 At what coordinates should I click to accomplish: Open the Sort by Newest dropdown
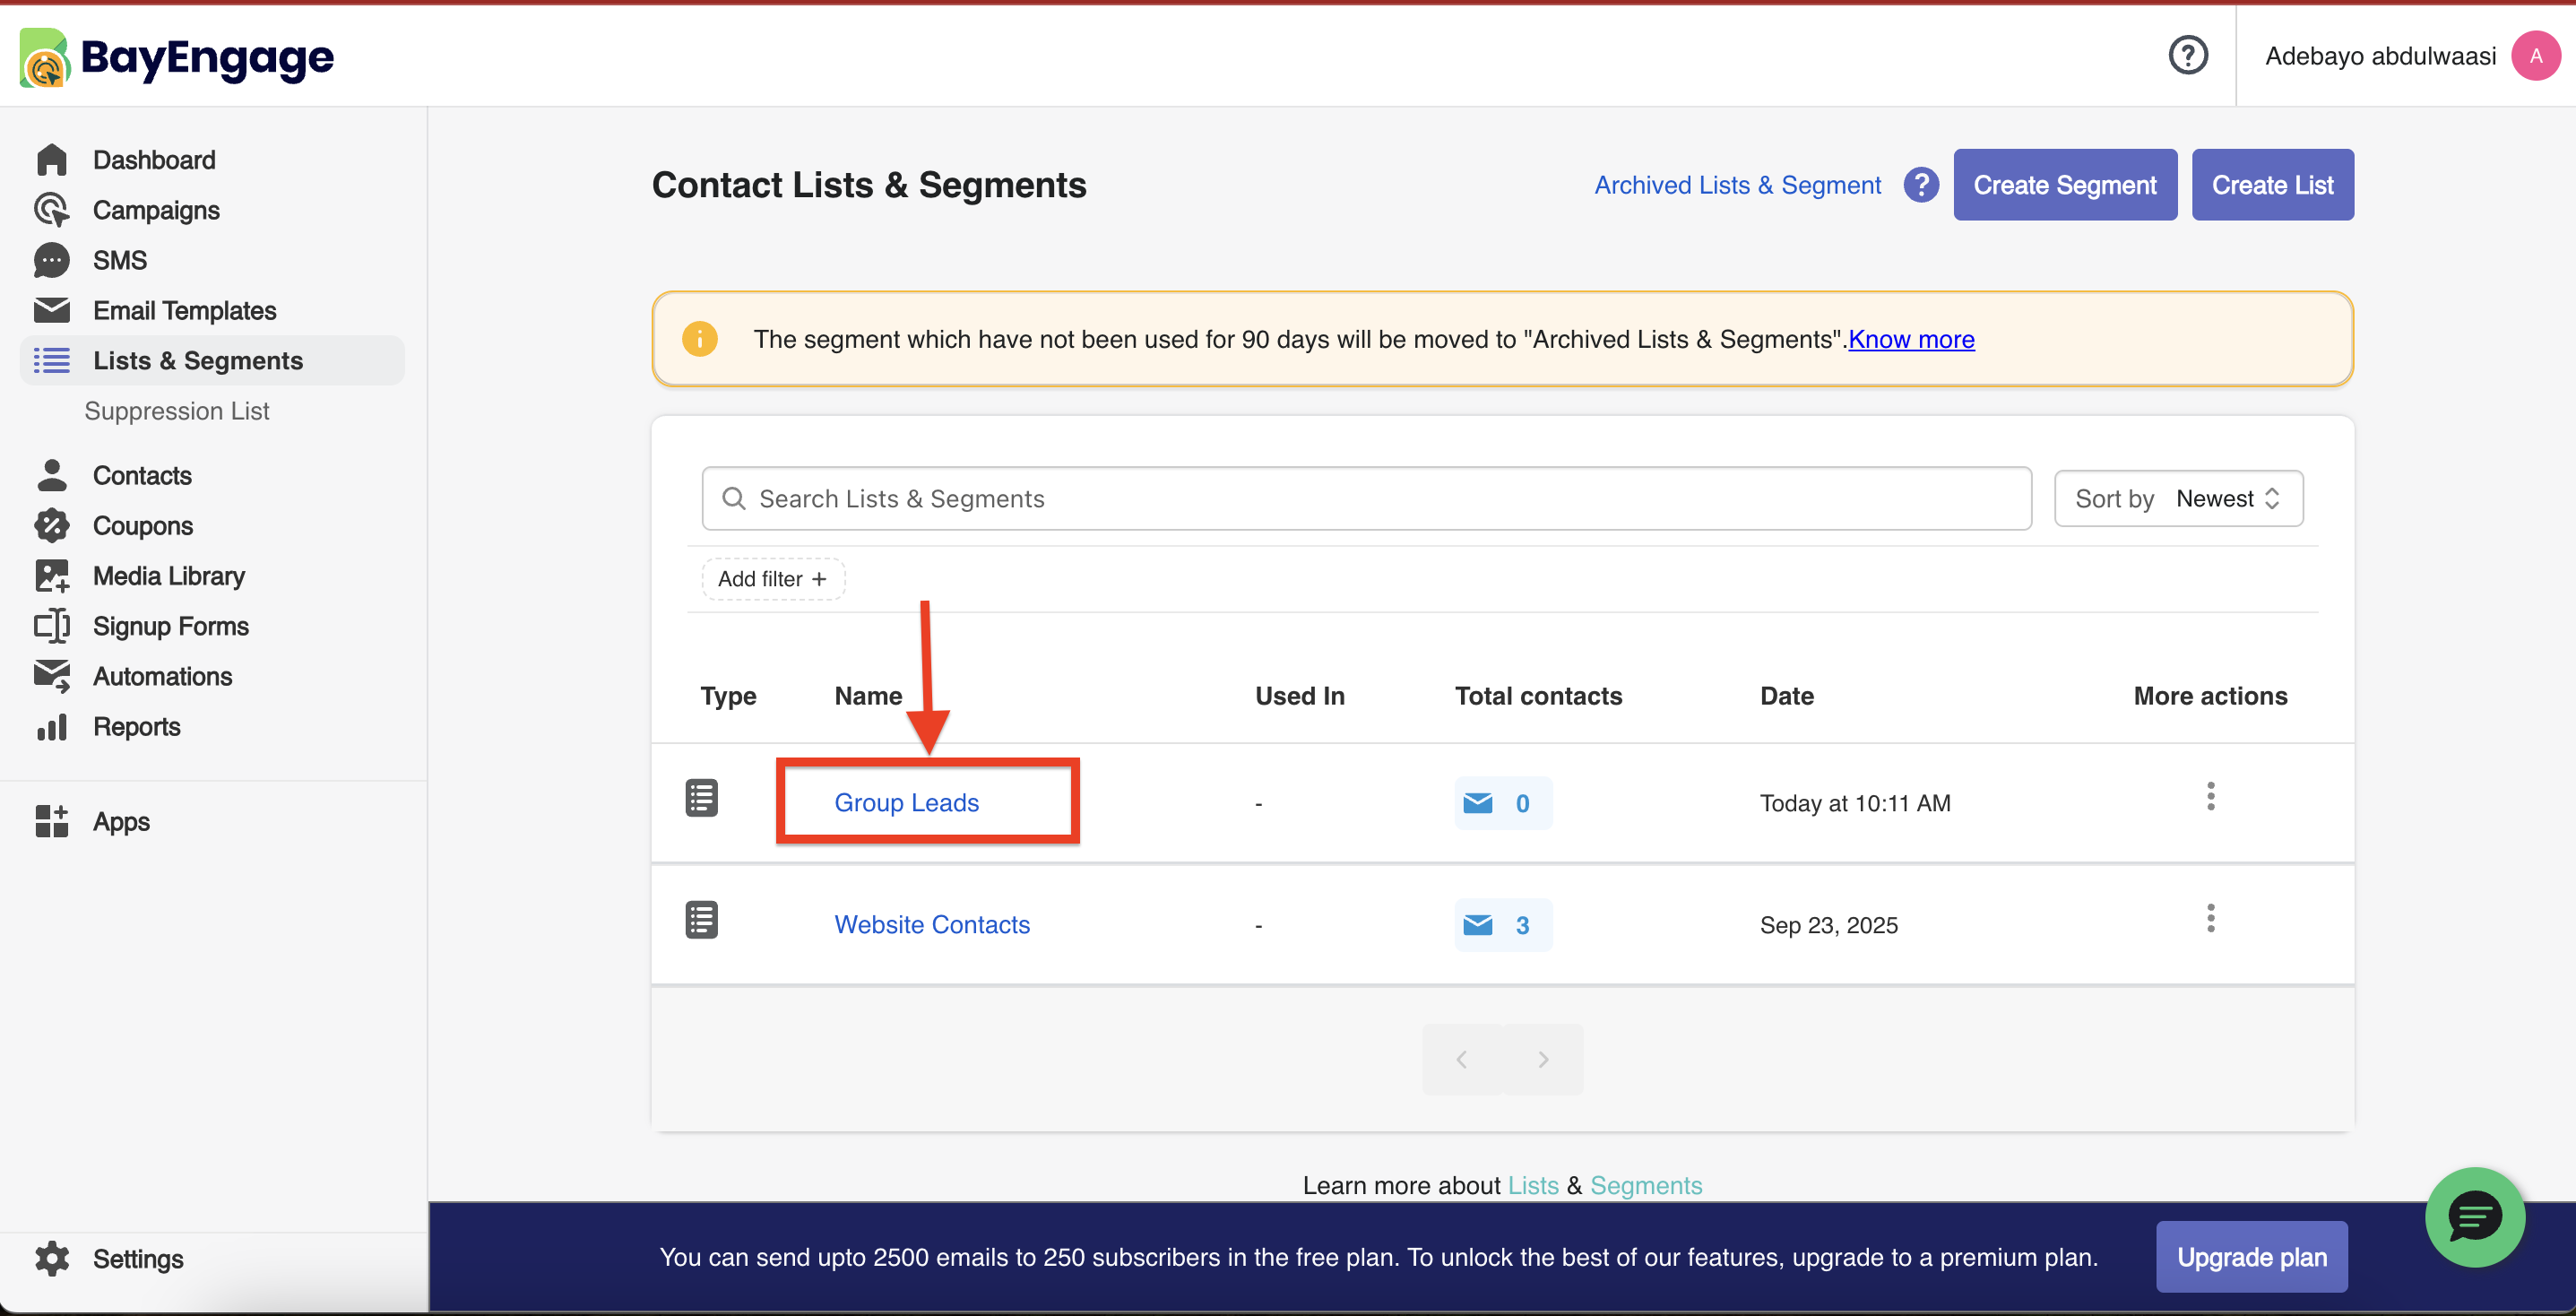coord(2177,498)
